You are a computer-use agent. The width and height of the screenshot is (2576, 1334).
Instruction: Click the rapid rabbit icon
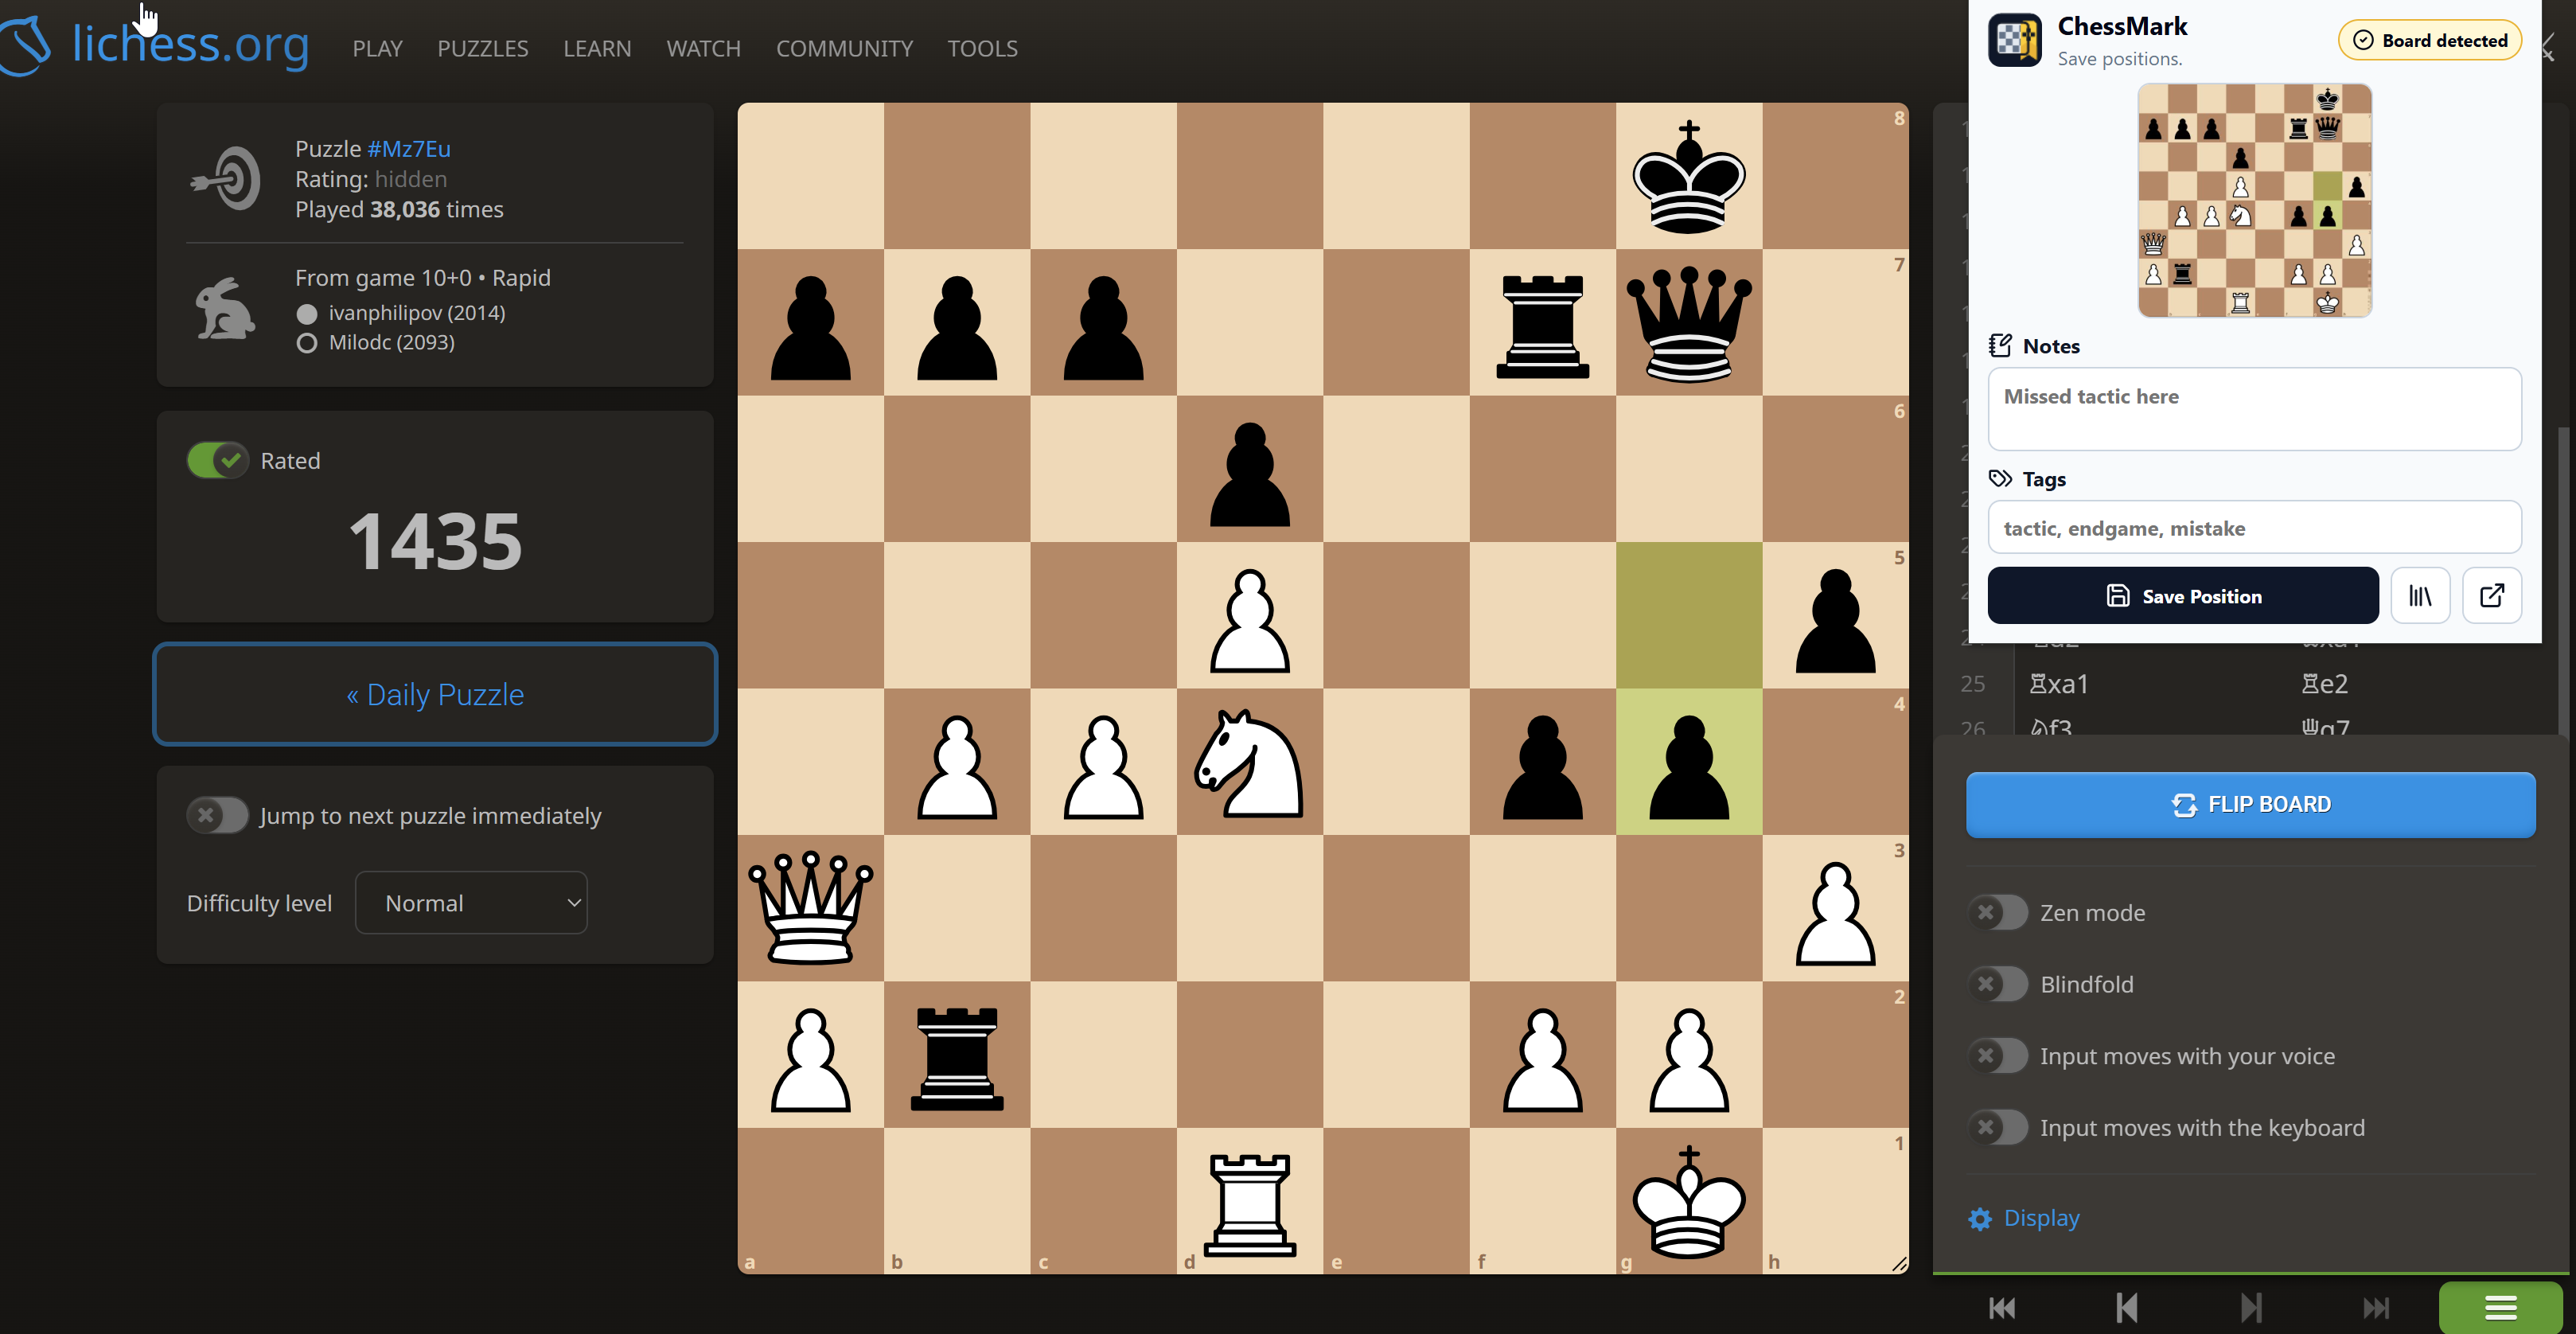coord(224,309)
